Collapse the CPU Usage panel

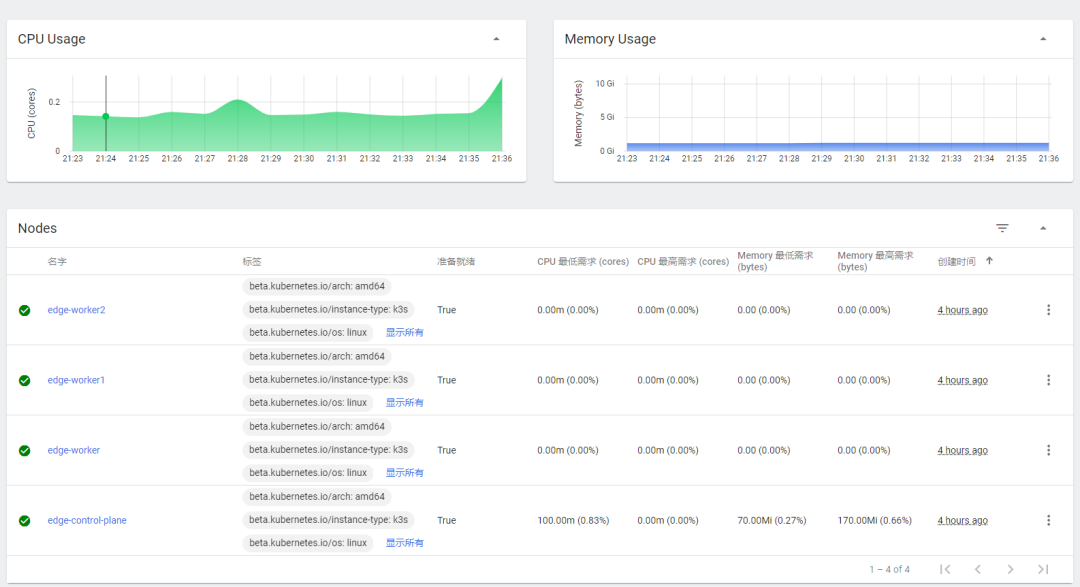tap(496, 39)
